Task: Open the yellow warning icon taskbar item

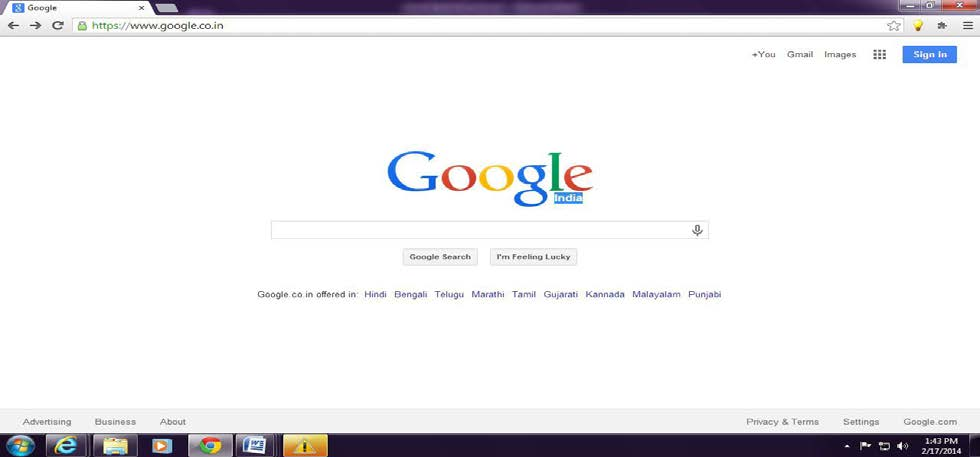Action: (x=305, y=446)
